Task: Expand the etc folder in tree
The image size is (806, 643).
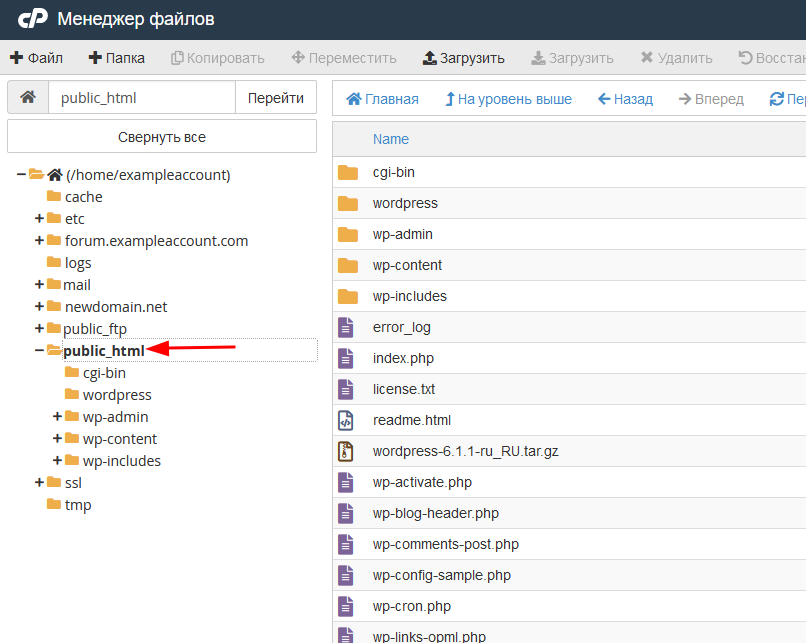Action: pos(40,218)
